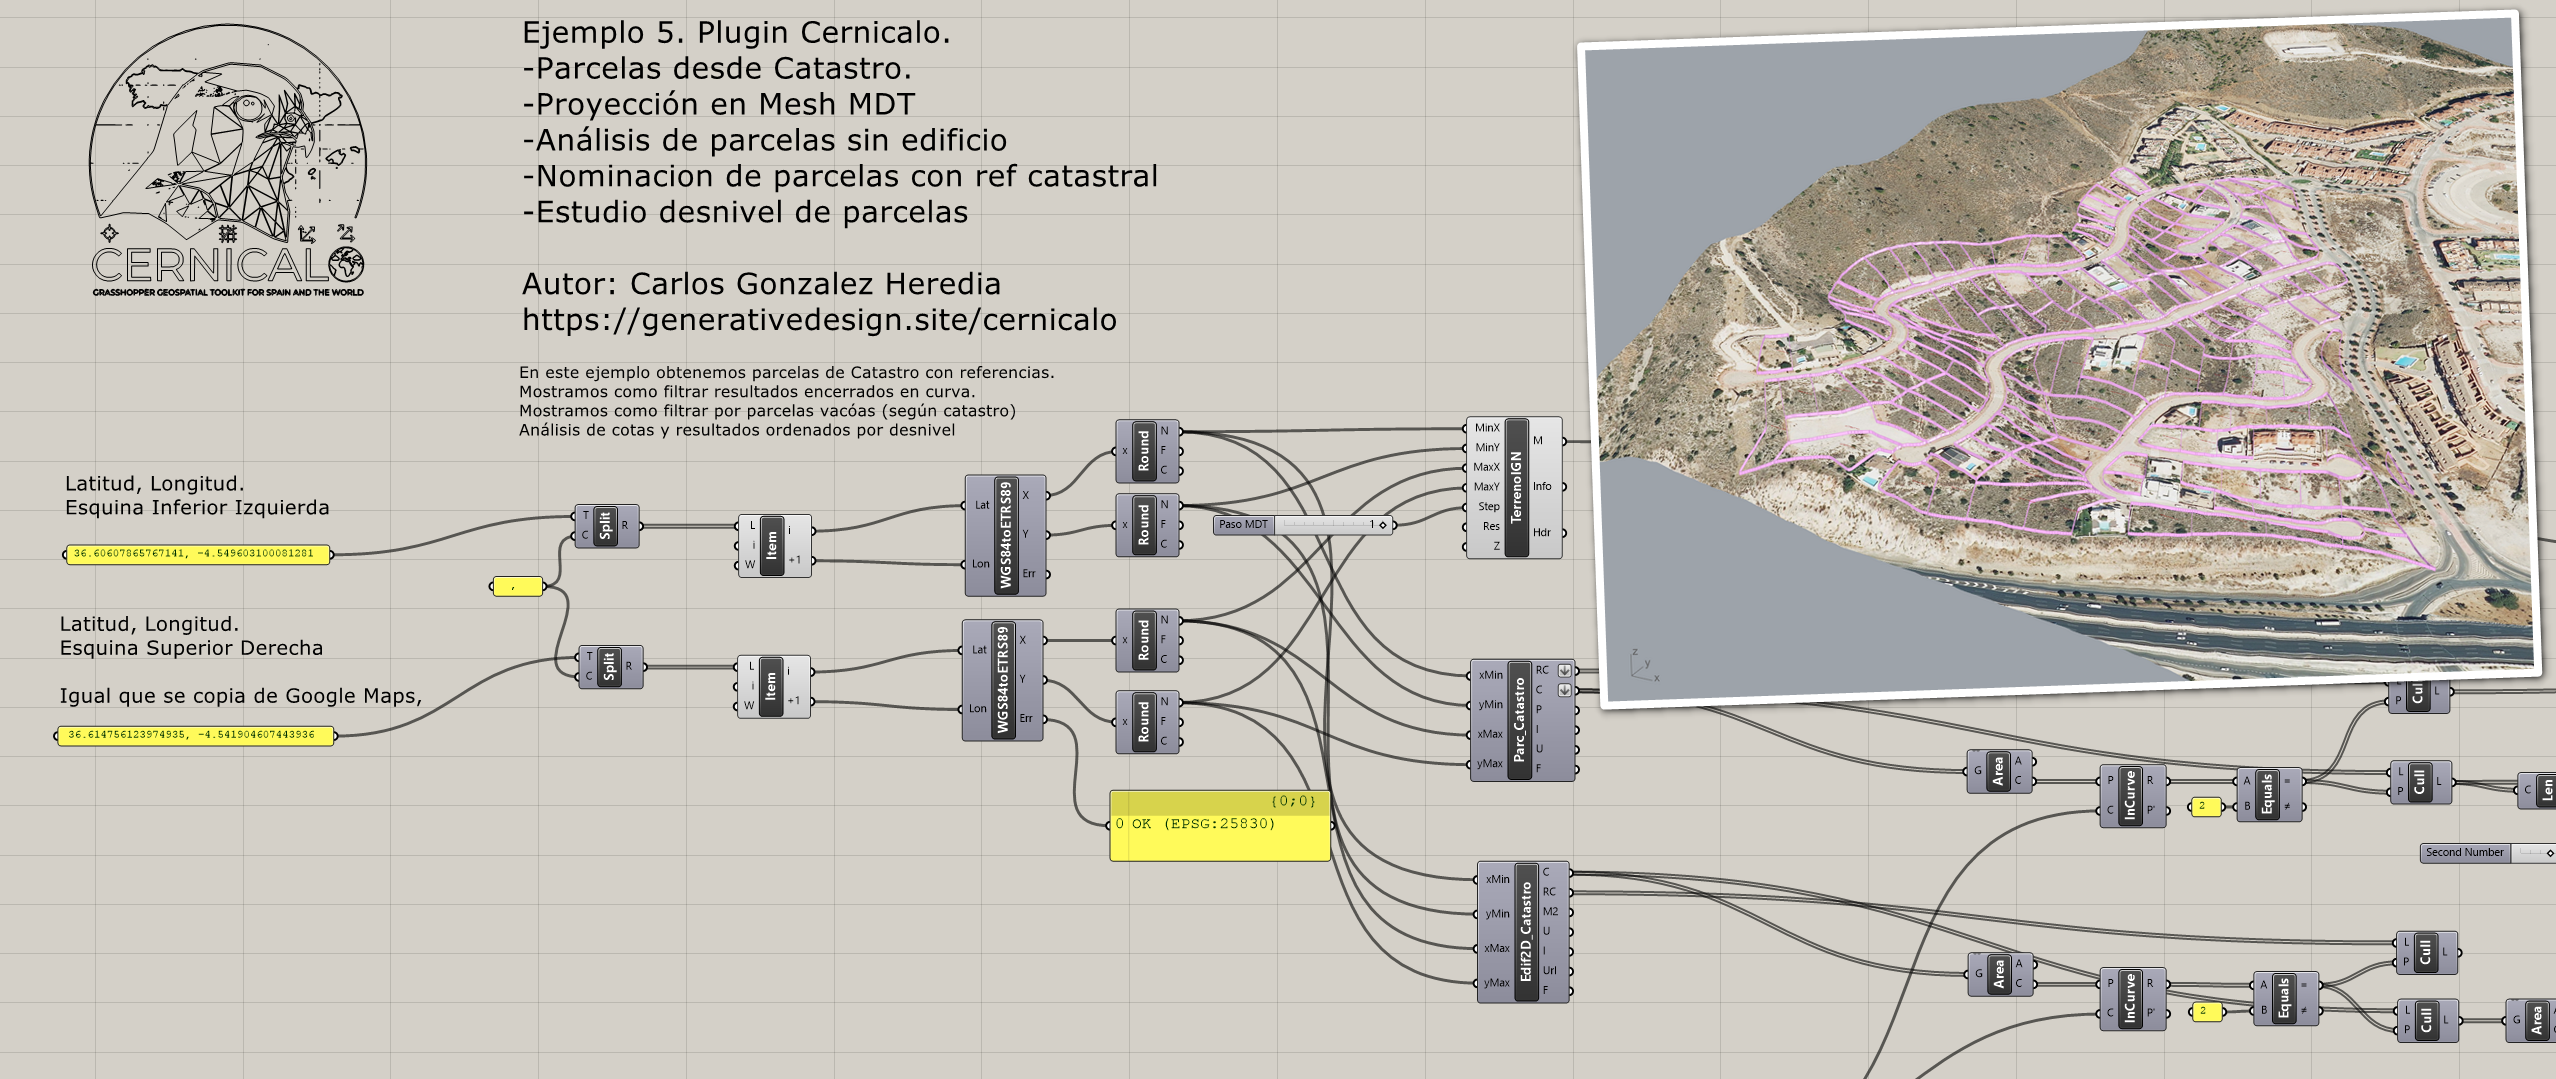Image resolution: width=2556 pixels, height=1079 pixels.
Task: Select the Area component feeding the lower InCurve
Action: click(x=2000, y=973)
